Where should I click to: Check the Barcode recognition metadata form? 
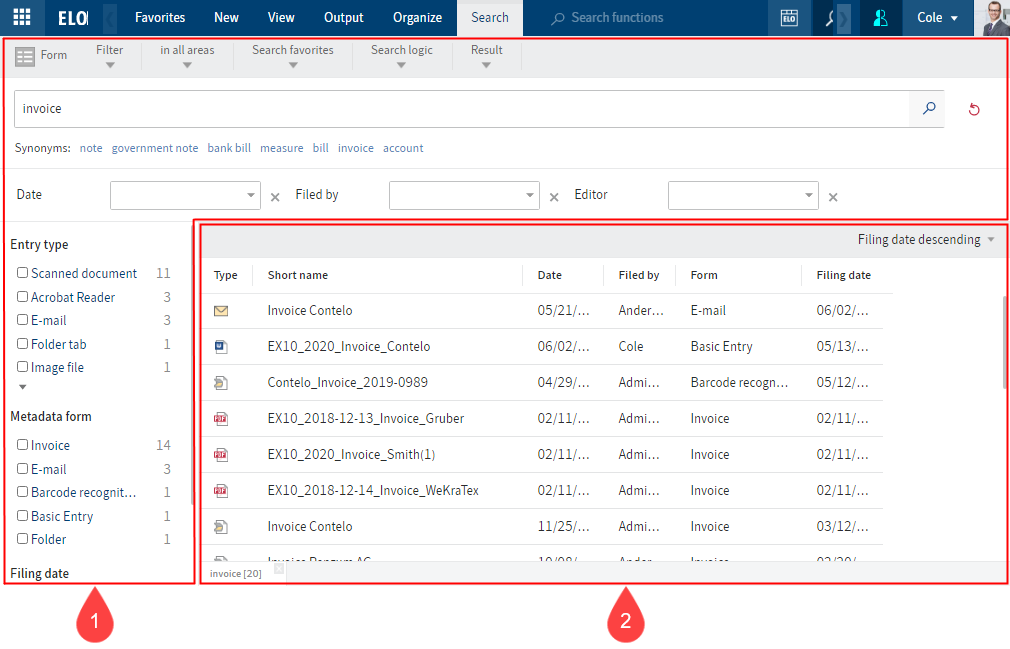[23, 492]
